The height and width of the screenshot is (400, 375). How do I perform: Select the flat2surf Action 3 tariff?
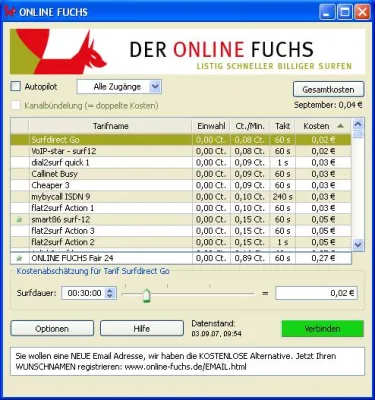click(181, 231)
